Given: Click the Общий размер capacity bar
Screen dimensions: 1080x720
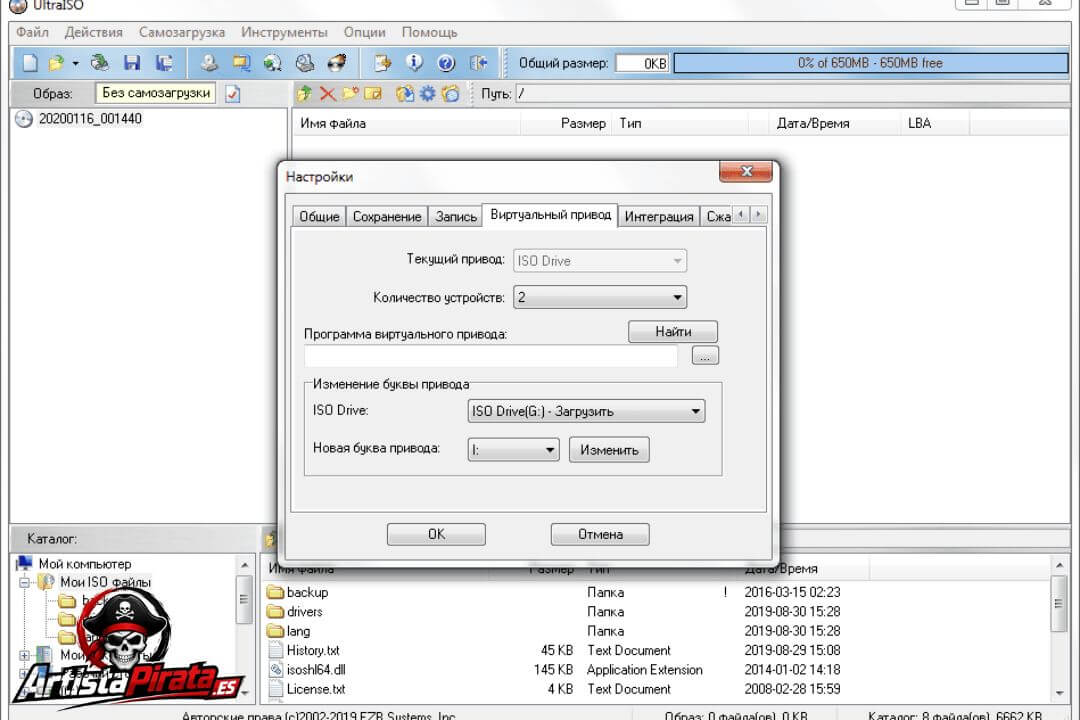Looking at the screenshot, I should pyautogui.click(x=871, y=63).
